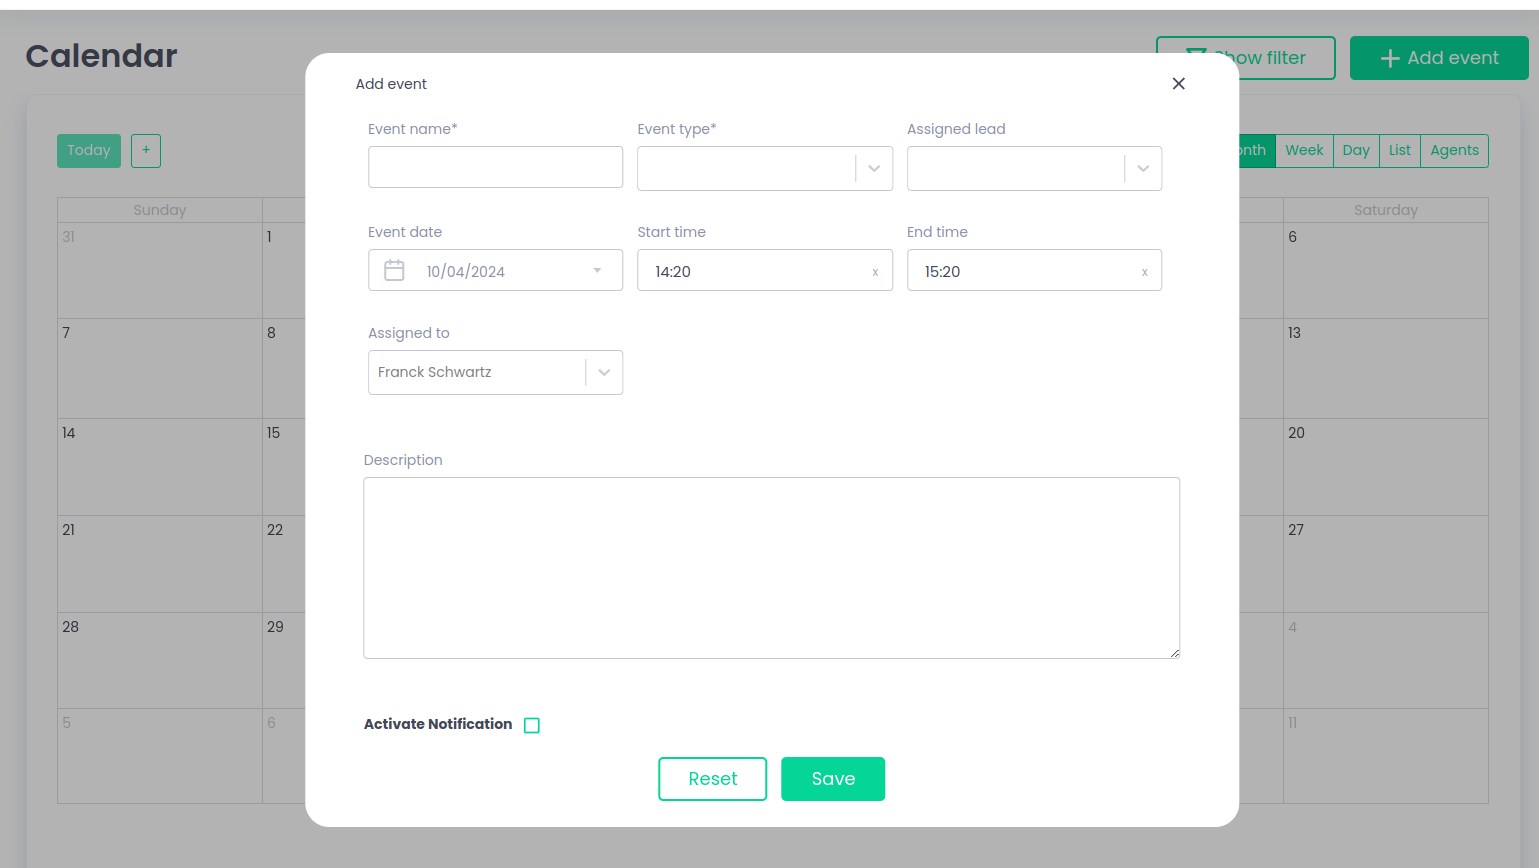Image resolution: width=1539 pixels, height=868 pixels.
Task: Open the Assigned to dropdown chevron
Action: point(604,373)
